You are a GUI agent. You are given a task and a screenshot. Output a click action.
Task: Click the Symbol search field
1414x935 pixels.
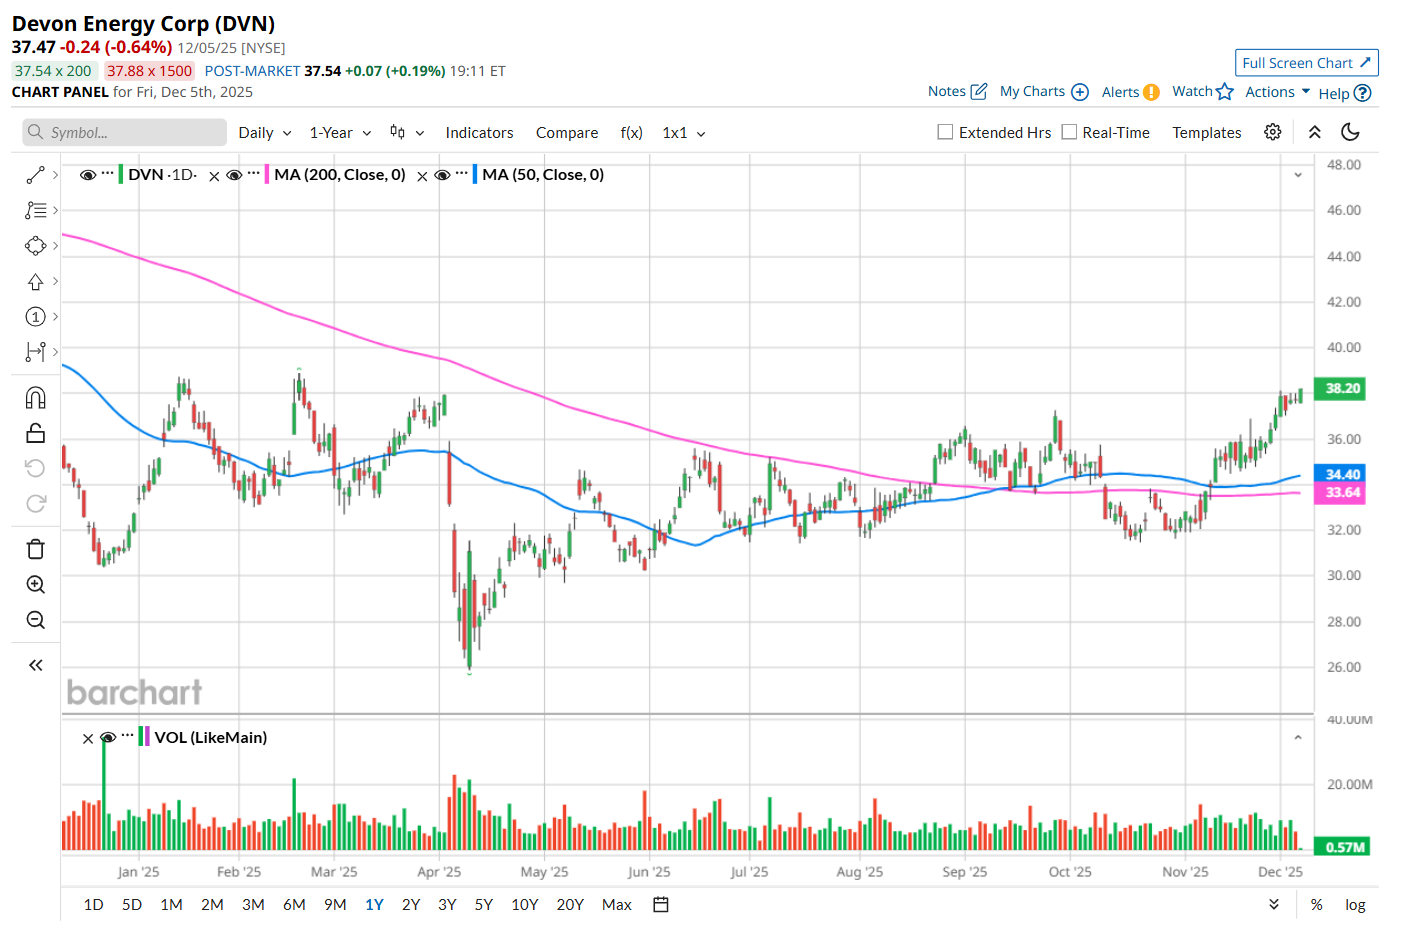[125, 133]
